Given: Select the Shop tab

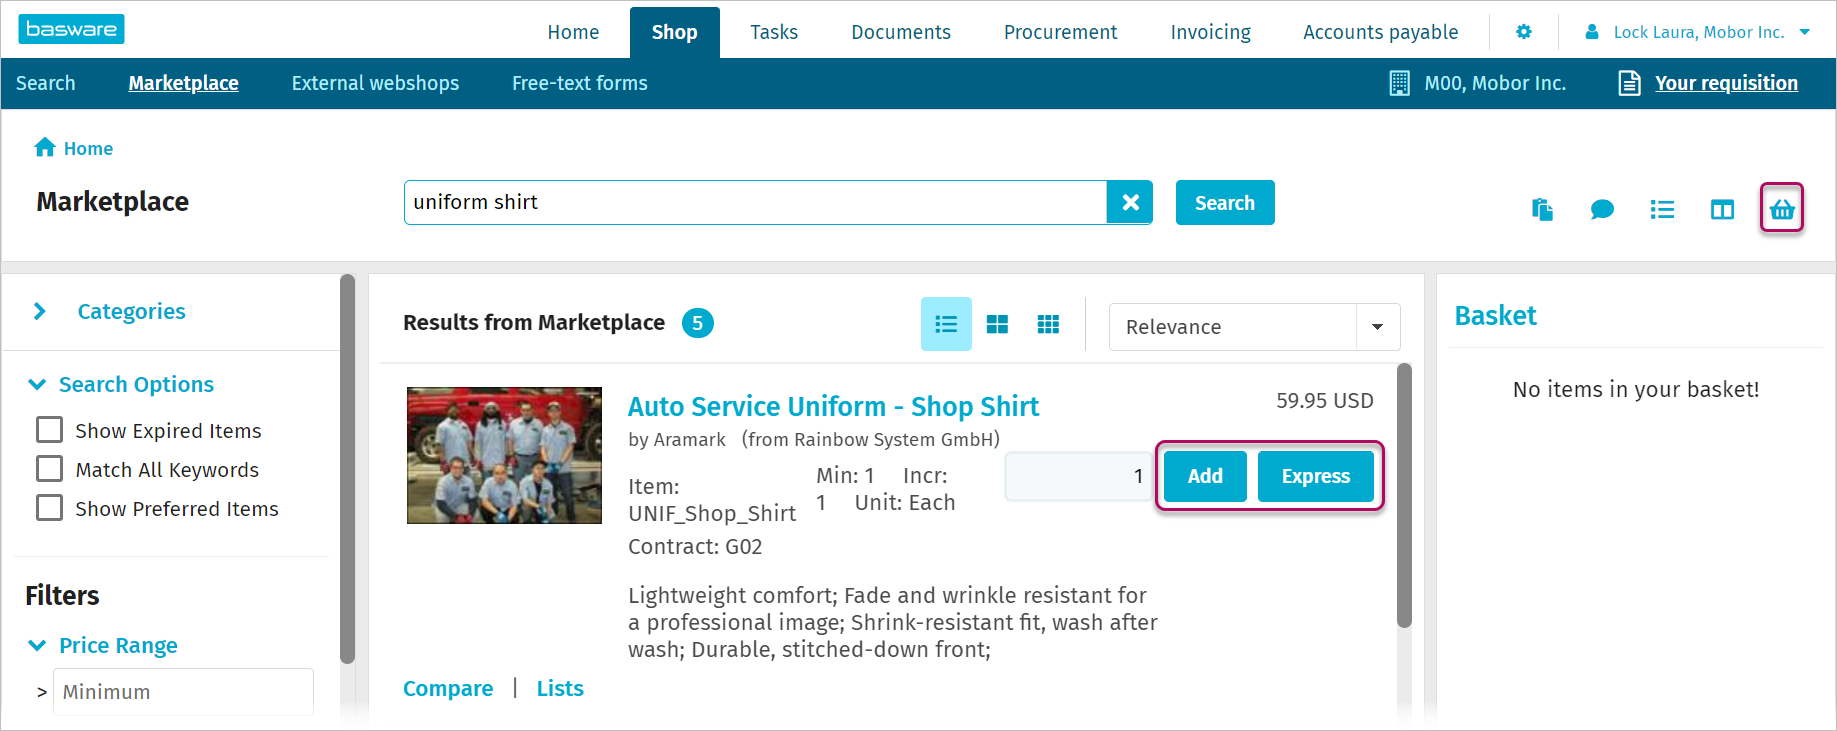Looking at the screenshot, I should [675, 32].
